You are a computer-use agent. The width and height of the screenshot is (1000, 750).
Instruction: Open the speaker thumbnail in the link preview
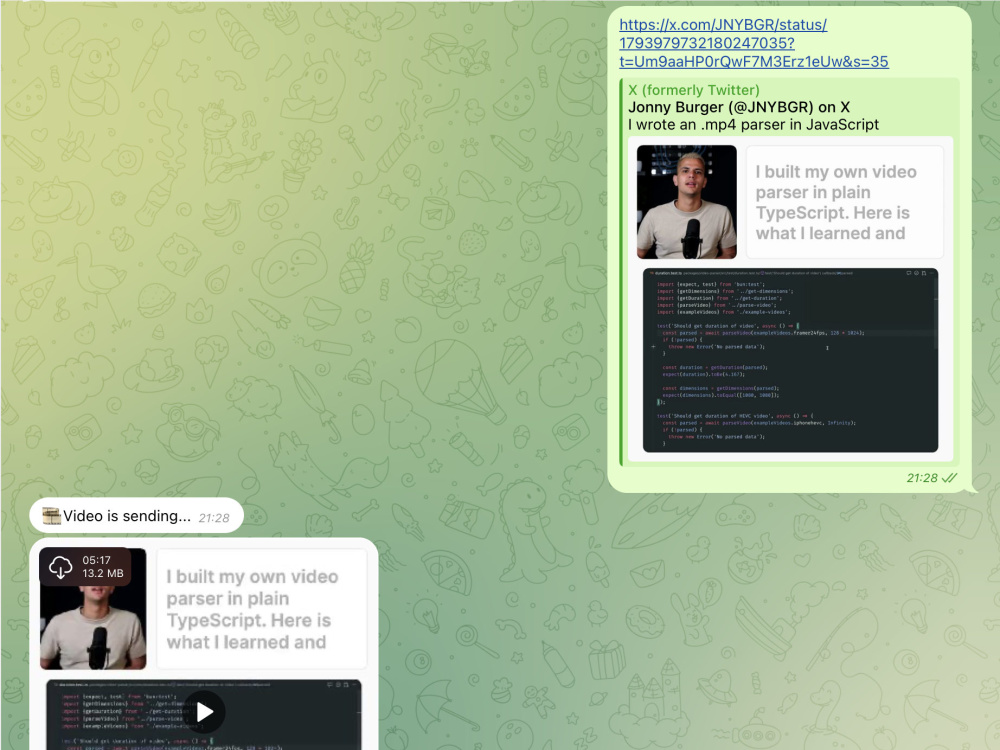point(687,202)
